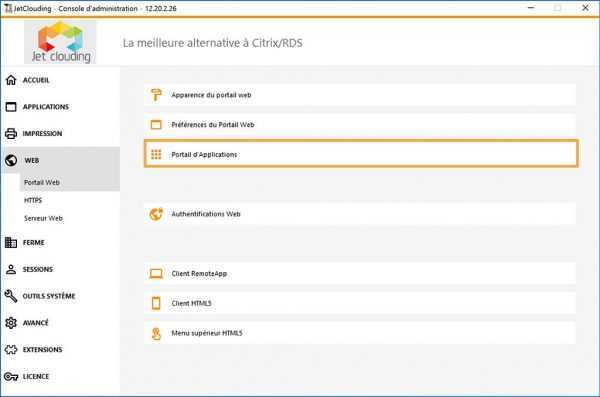Open the SESSIONS menu
The width and height of the screenshot is (600, 397).
tap(38, 269)
